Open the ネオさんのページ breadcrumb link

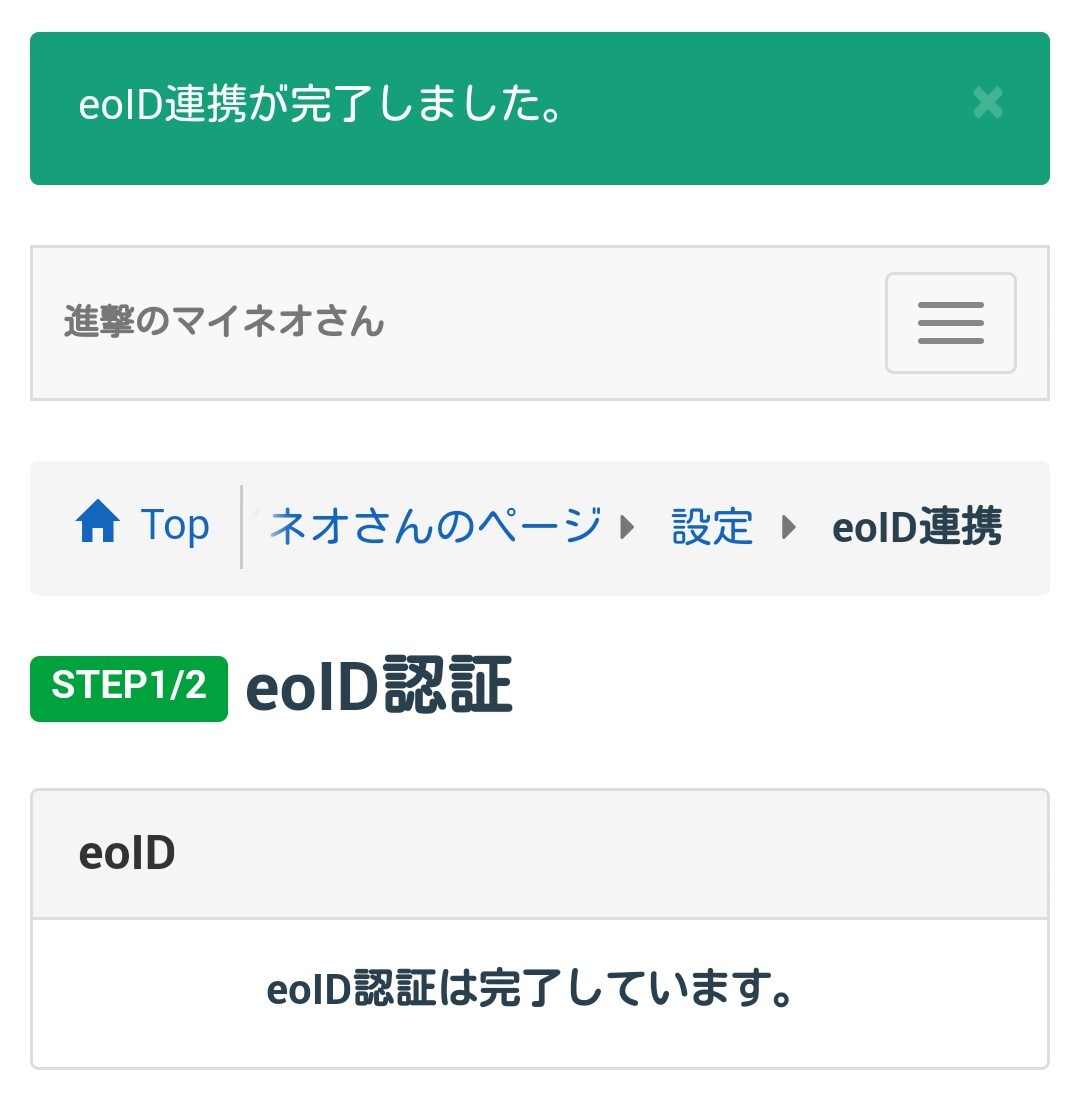tap(437, 526)
